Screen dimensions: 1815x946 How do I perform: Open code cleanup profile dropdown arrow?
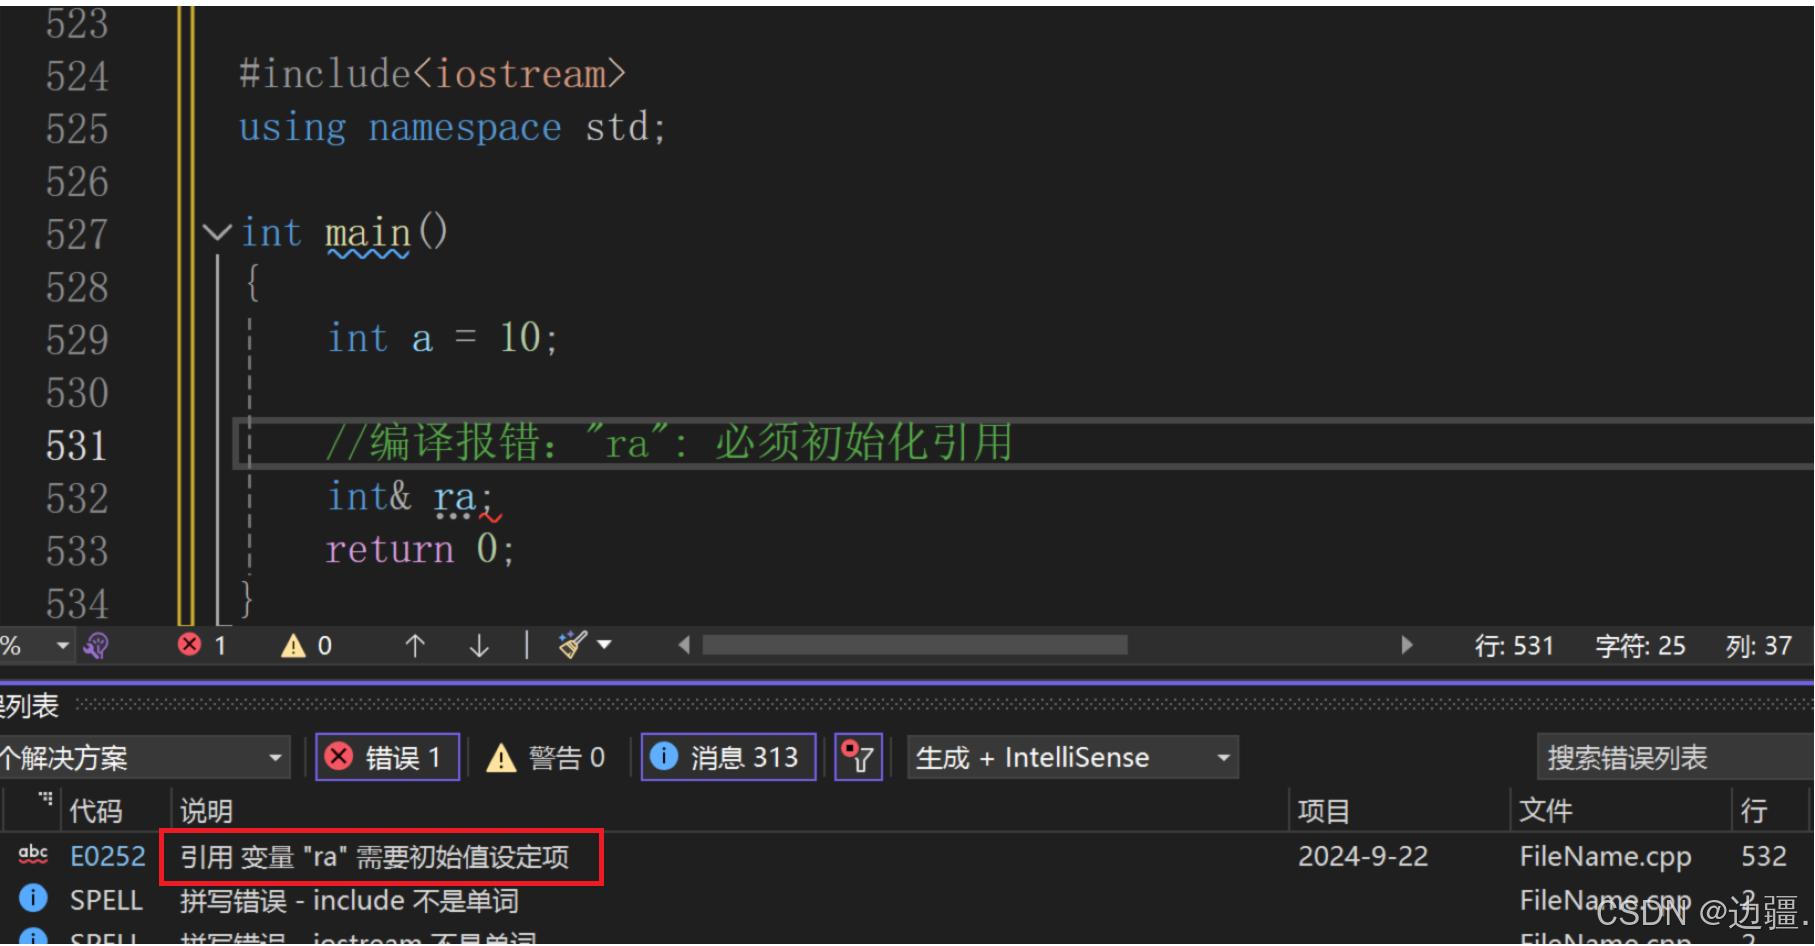point(604,645)
